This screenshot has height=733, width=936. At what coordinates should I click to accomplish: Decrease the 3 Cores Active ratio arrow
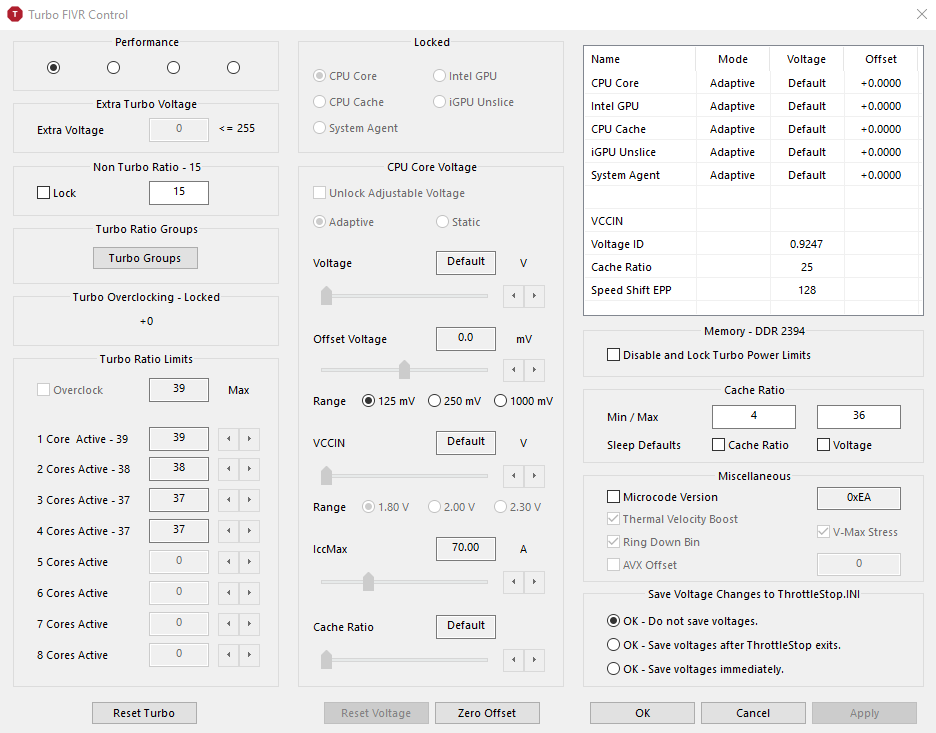coord(229,501)
